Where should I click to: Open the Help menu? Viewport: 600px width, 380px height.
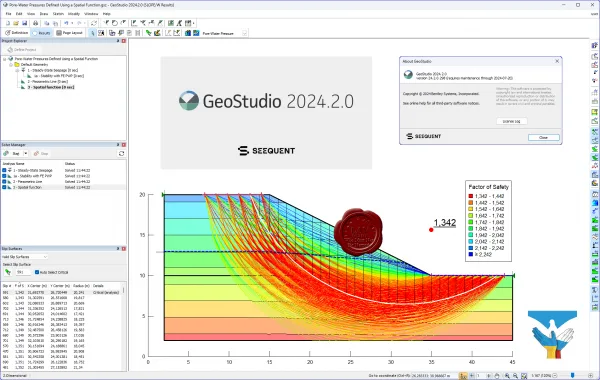[x=107, y=14]
